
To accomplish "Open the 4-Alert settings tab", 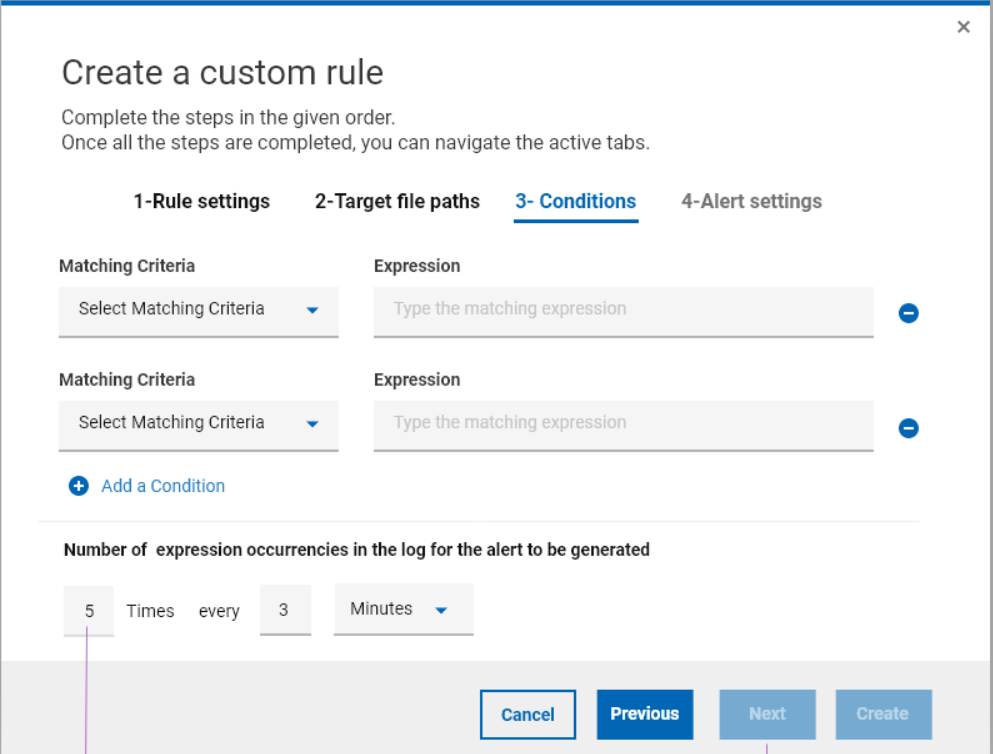I will pyautogui.click(x=751, y=201).
